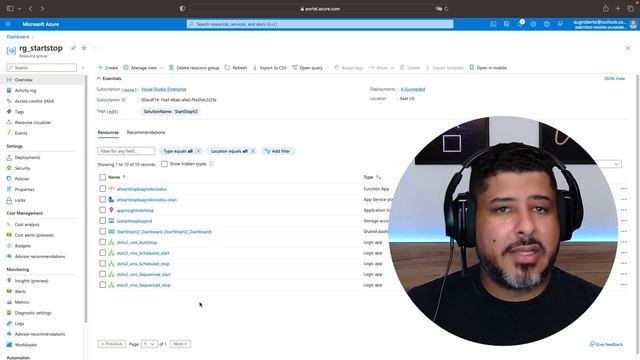Open the Location equals all filter
640x360 pixels.
[229, 151]
